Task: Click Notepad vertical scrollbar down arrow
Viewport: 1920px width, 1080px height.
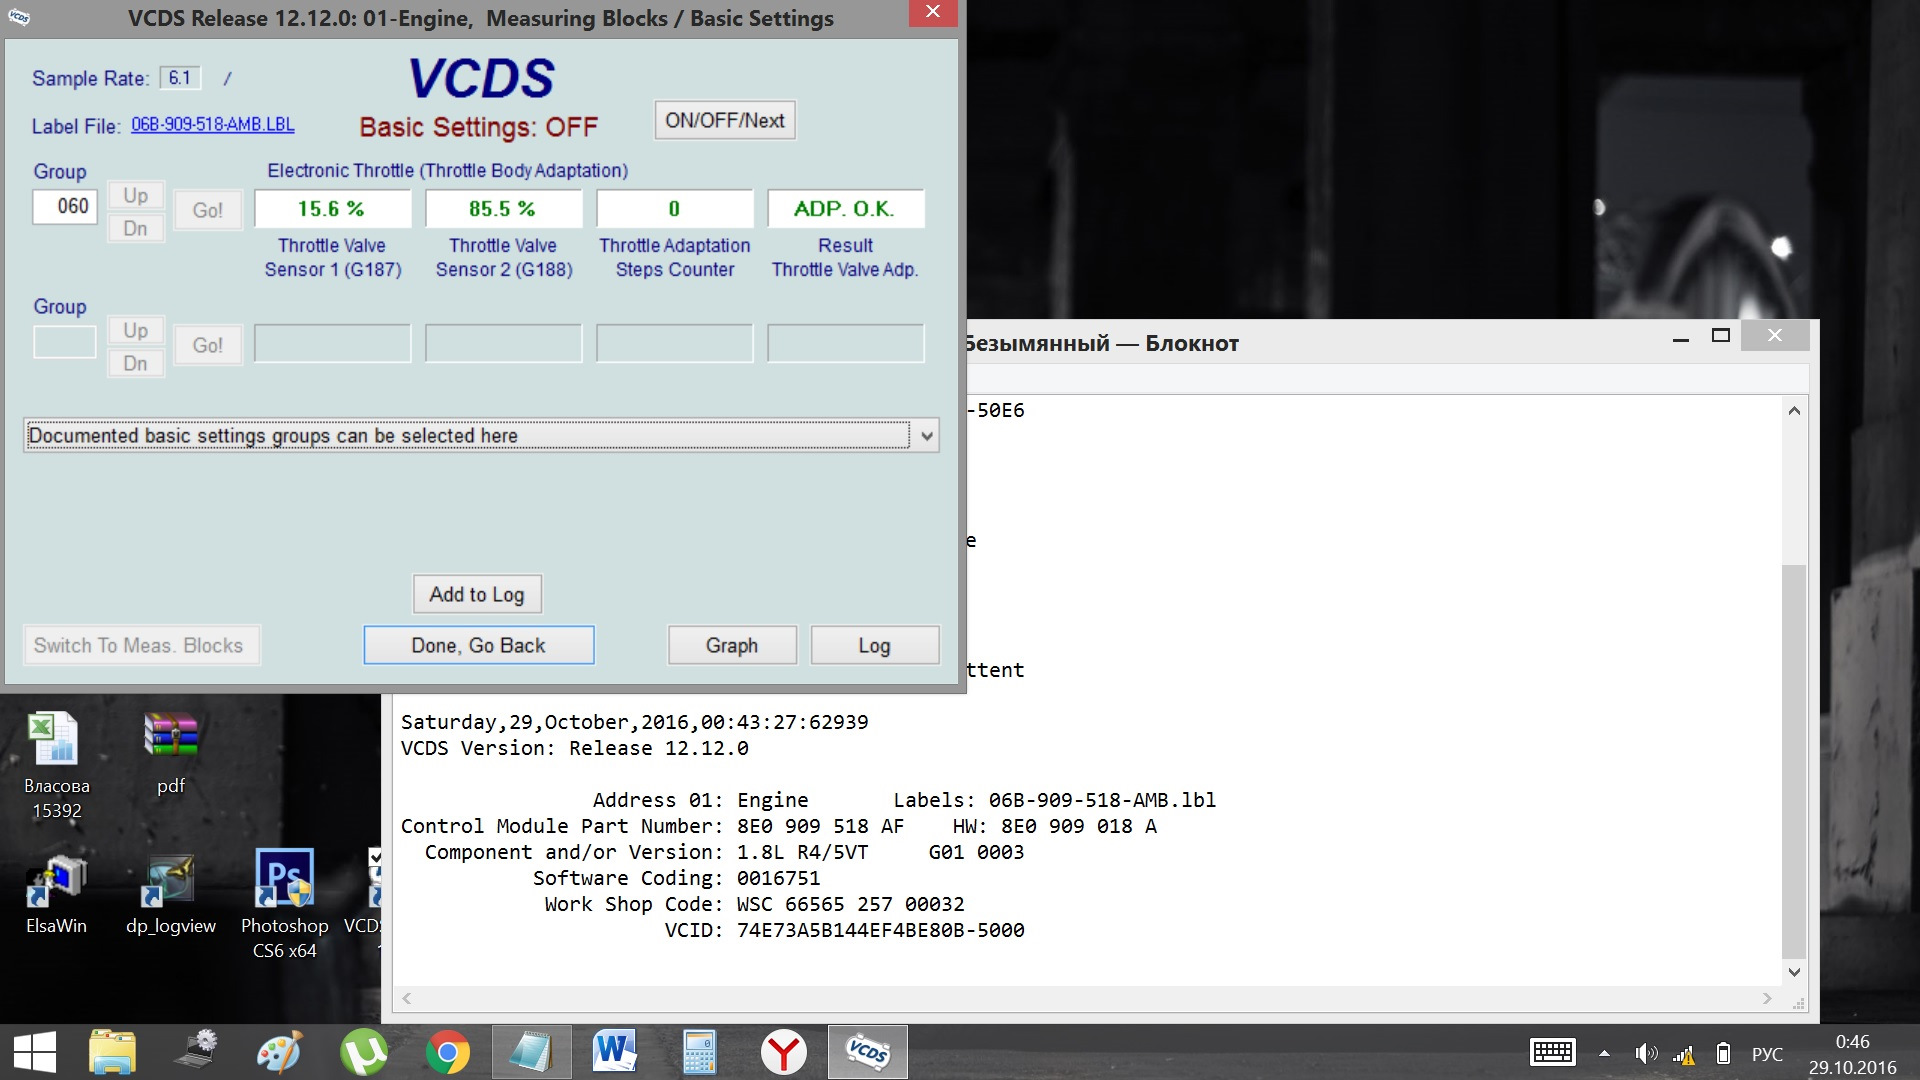Action: 1794,972
